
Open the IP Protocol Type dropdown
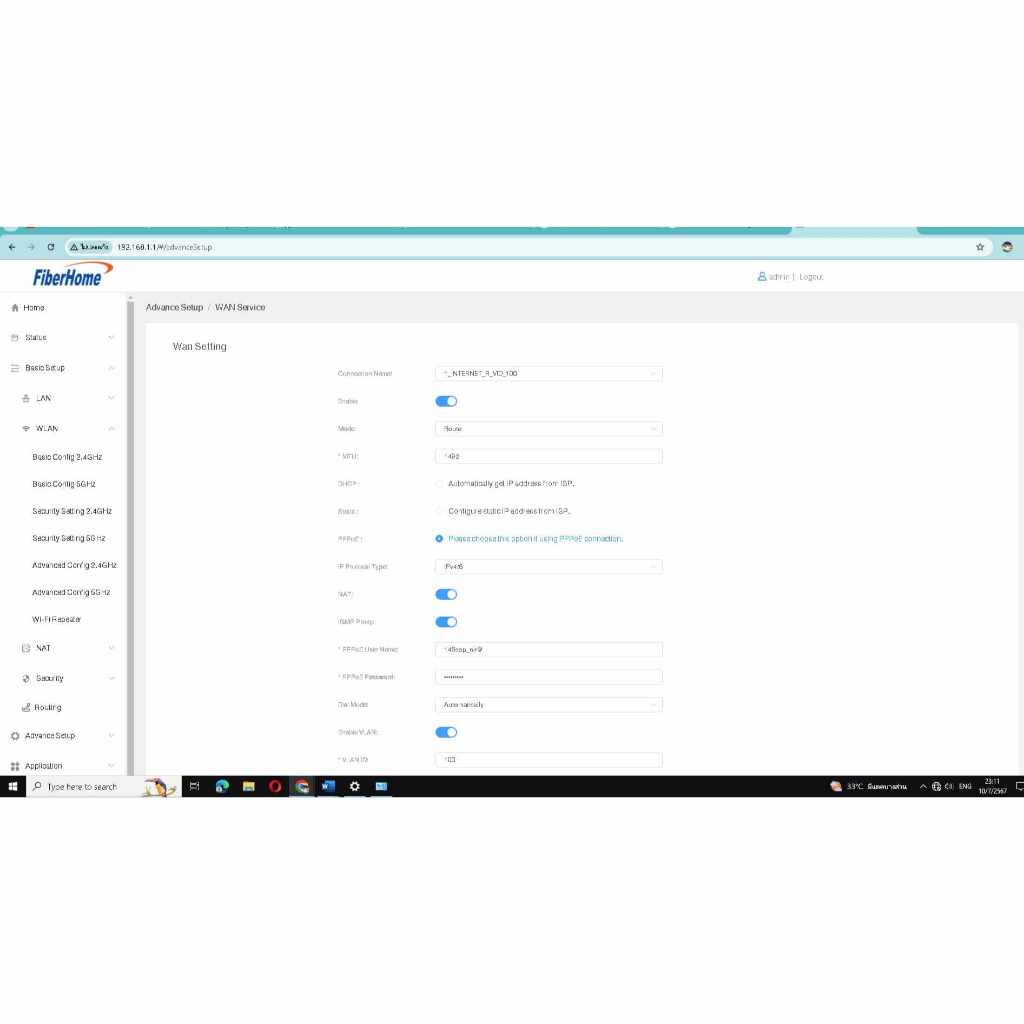549,567
